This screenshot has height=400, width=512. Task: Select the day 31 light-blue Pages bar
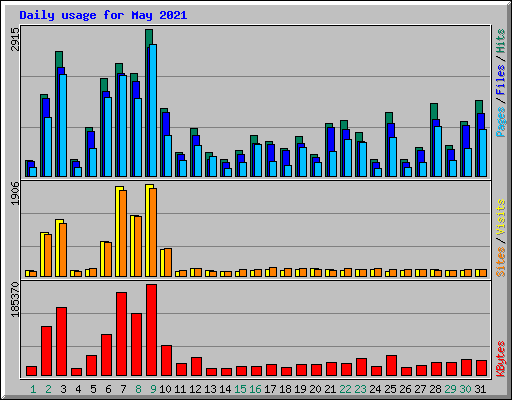point(483,153)
